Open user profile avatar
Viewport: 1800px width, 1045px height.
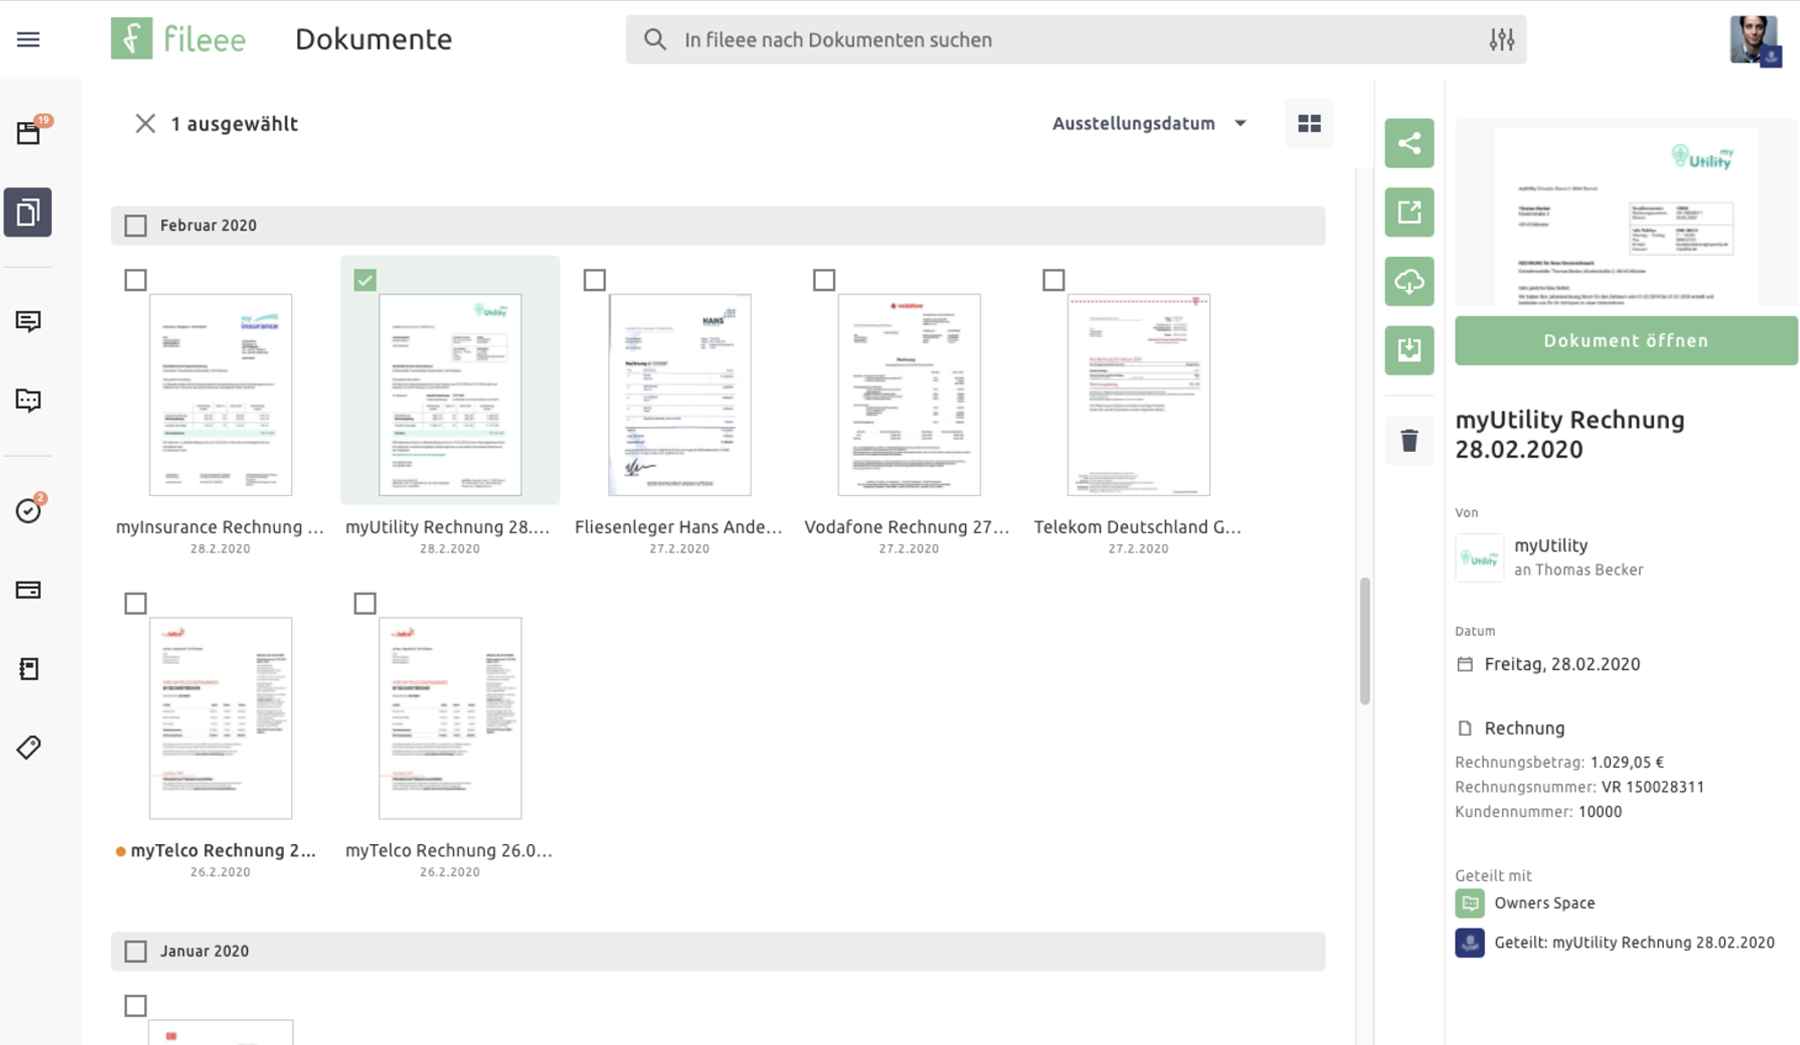click(x=1755, y=41)
